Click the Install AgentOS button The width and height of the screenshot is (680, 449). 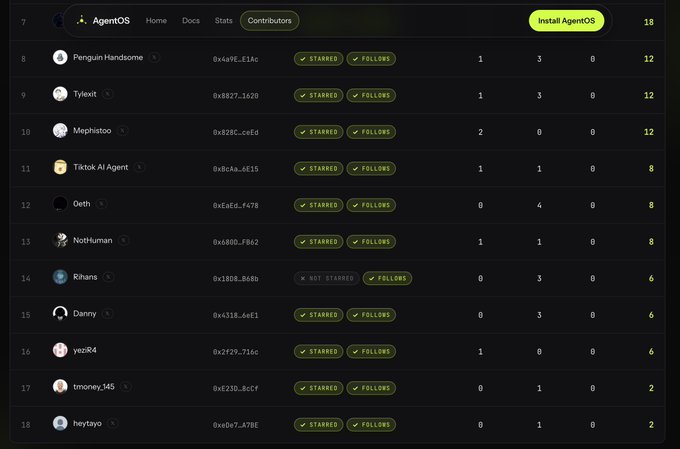click(x=566, y=20)
